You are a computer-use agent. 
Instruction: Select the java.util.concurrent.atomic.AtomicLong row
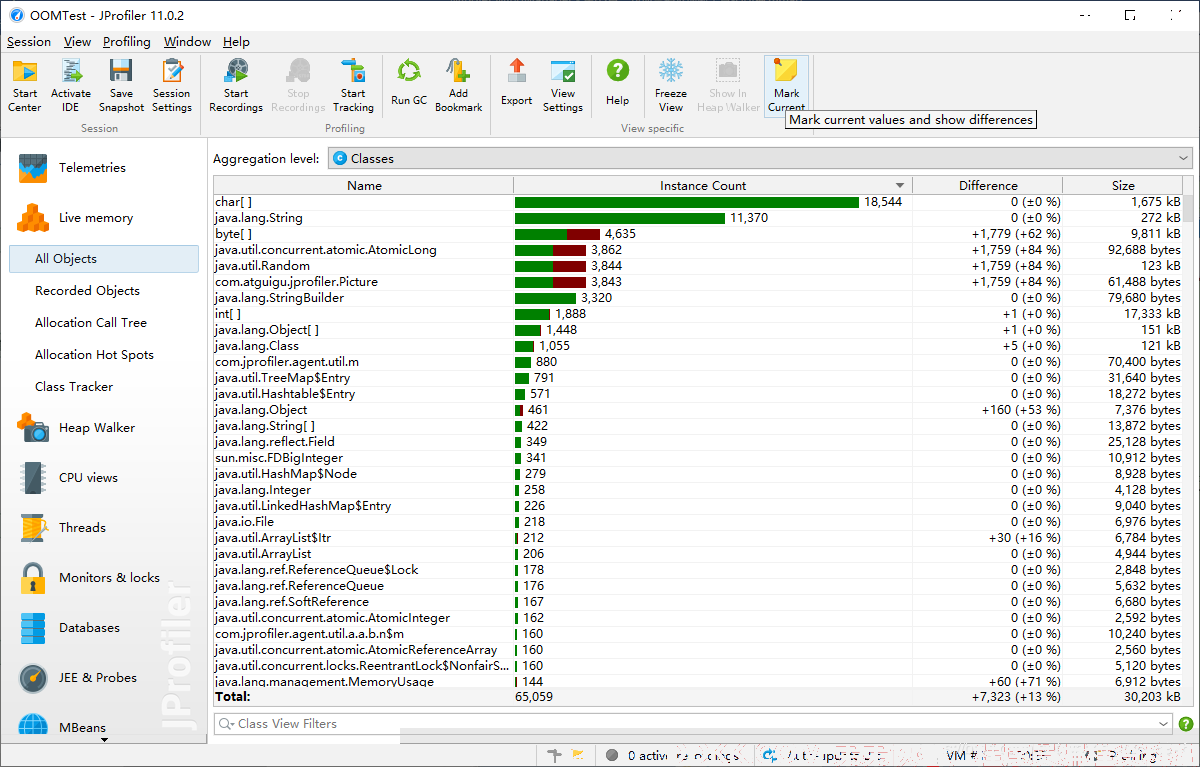click(699, 250)
